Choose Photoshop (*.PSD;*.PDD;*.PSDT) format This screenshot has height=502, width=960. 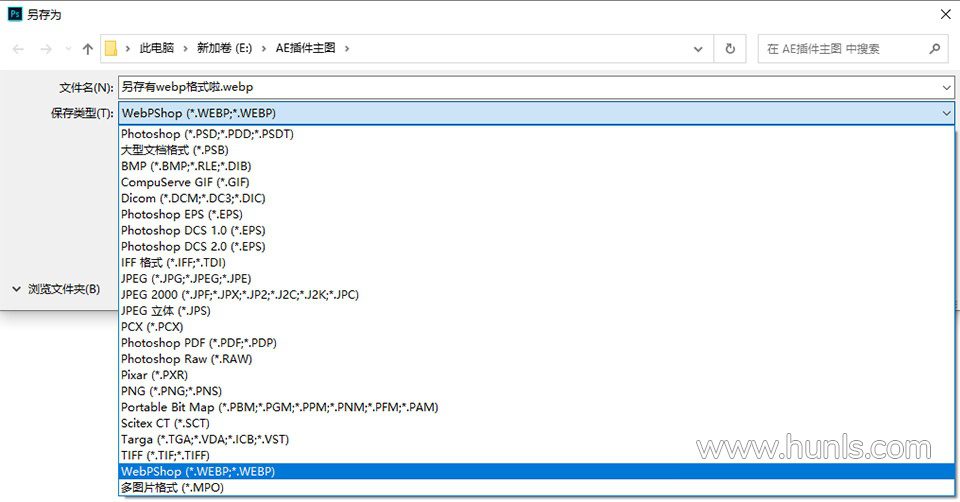(x=536, y=133)
